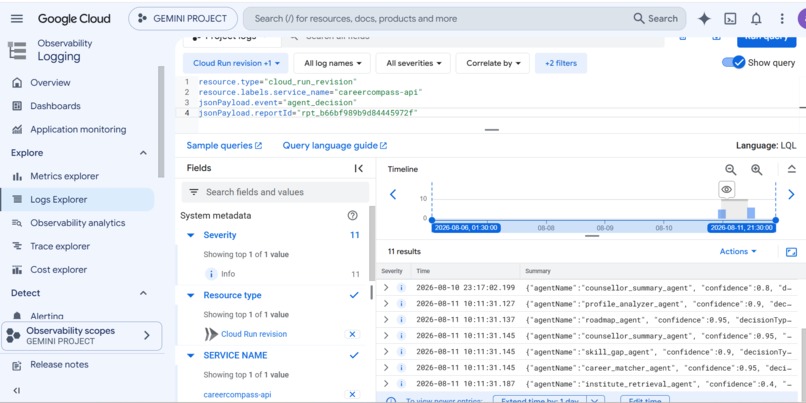Open Metrics explorer

[64, 176]
